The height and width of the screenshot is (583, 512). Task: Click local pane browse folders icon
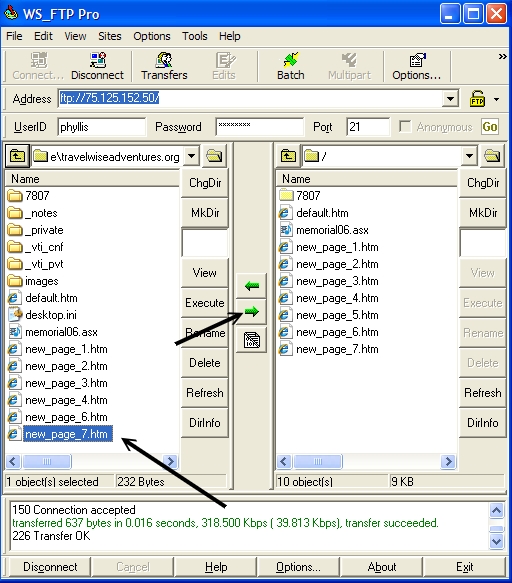pos(214,156)
